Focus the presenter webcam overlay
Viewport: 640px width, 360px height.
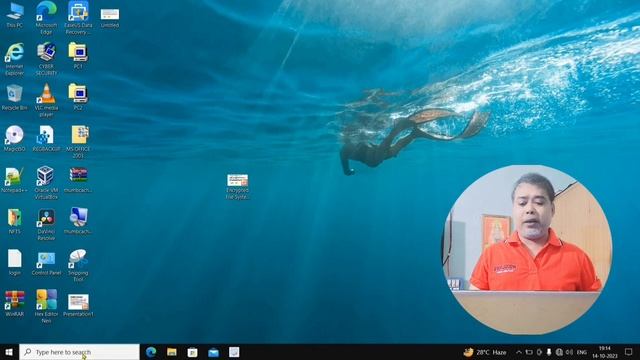pyautogui.click(x=527, y=250)
